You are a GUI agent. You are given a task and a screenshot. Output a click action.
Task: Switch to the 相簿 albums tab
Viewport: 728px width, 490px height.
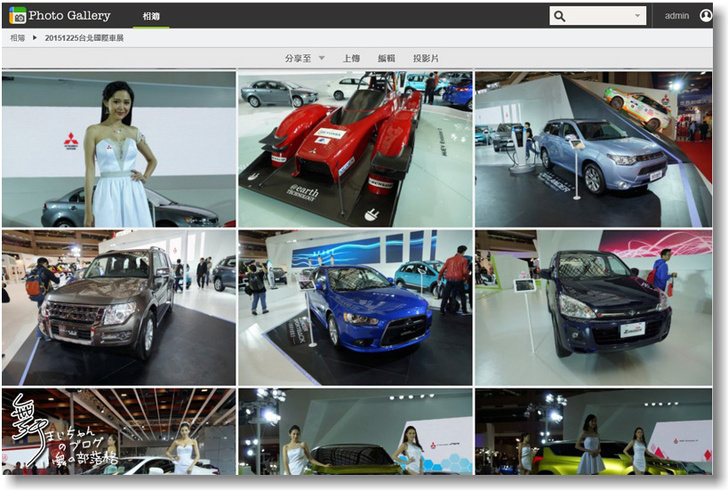(150, 16)
